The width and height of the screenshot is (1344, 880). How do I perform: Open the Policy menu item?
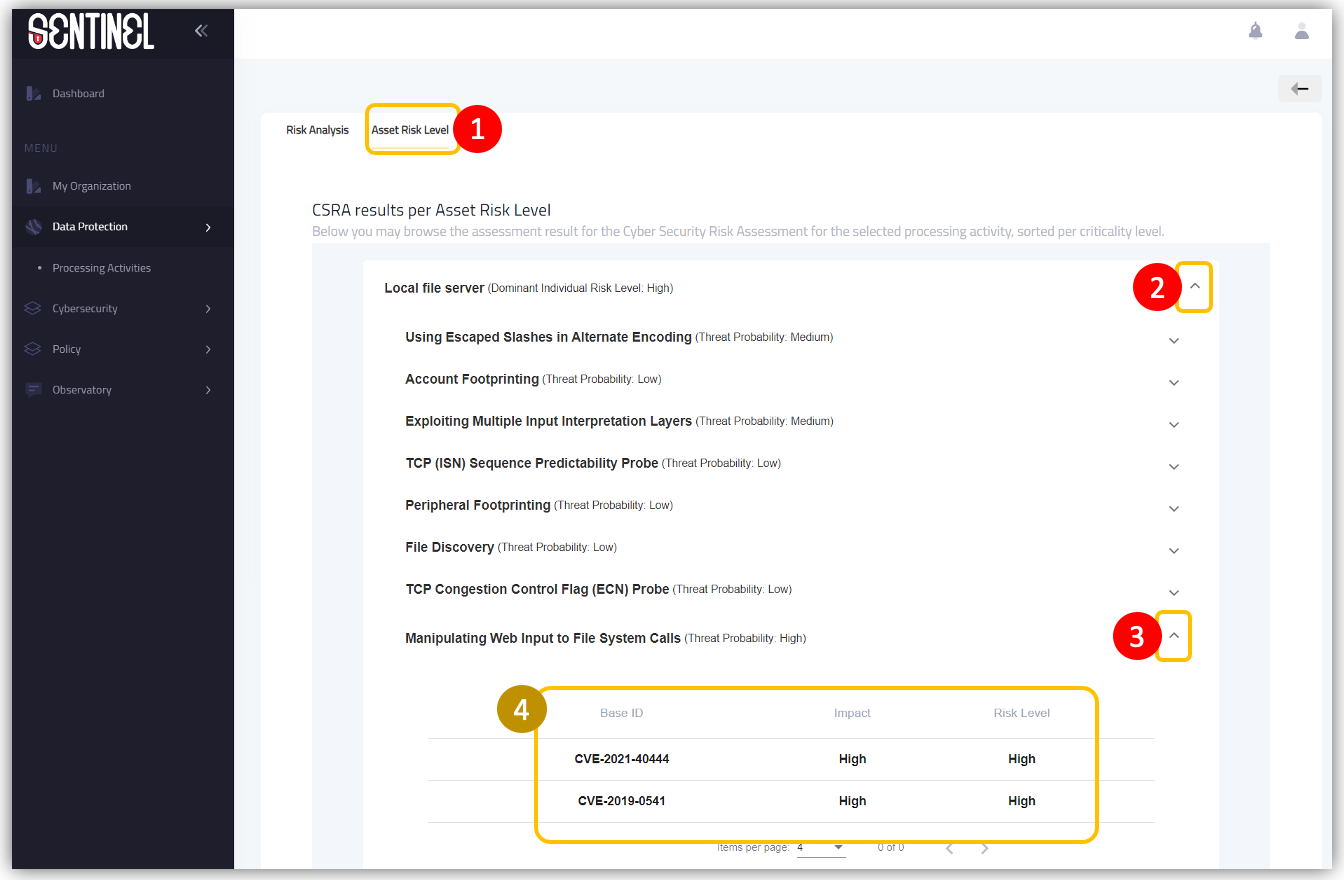pyautogui.click(x=67, y=349)
